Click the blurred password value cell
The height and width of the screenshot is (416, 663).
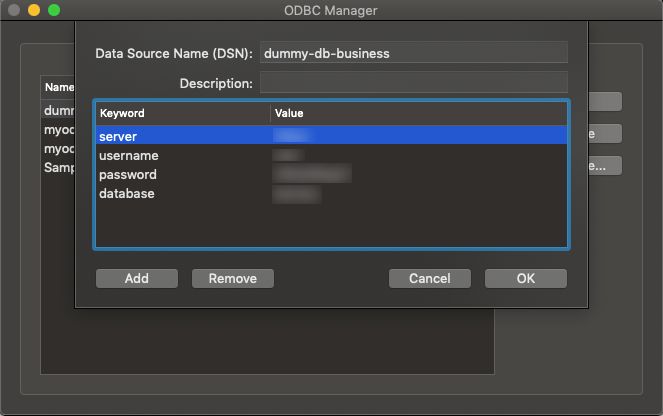point(312,174)
